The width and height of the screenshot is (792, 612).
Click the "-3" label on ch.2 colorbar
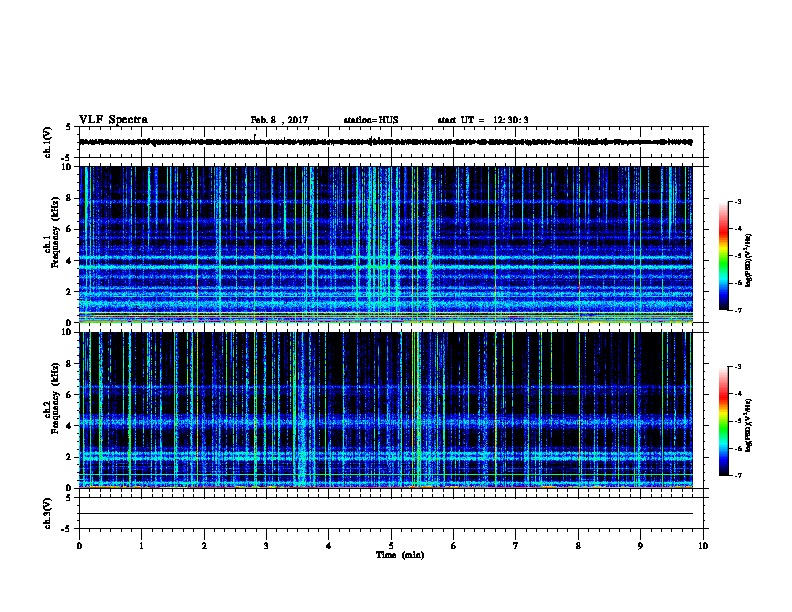737,367
